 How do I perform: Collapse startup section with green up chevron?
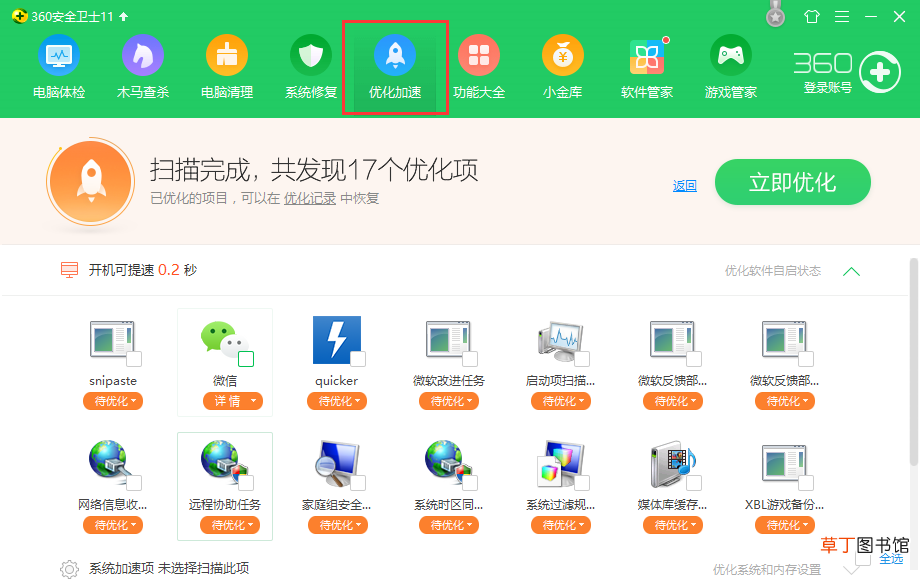(851, 272)
